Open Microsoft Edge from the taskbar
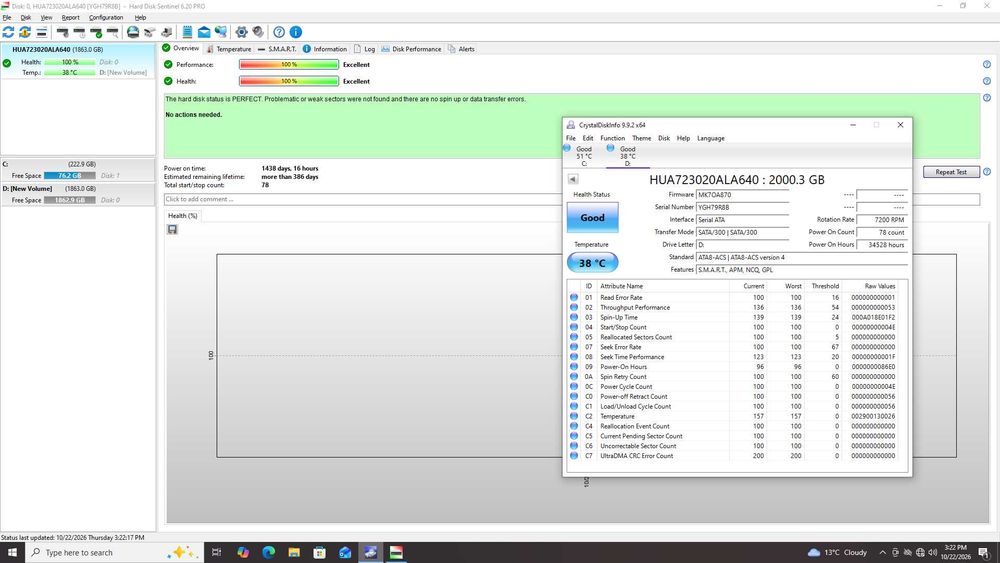Viewport: 1000px width, 563px height. pos(268,552)
